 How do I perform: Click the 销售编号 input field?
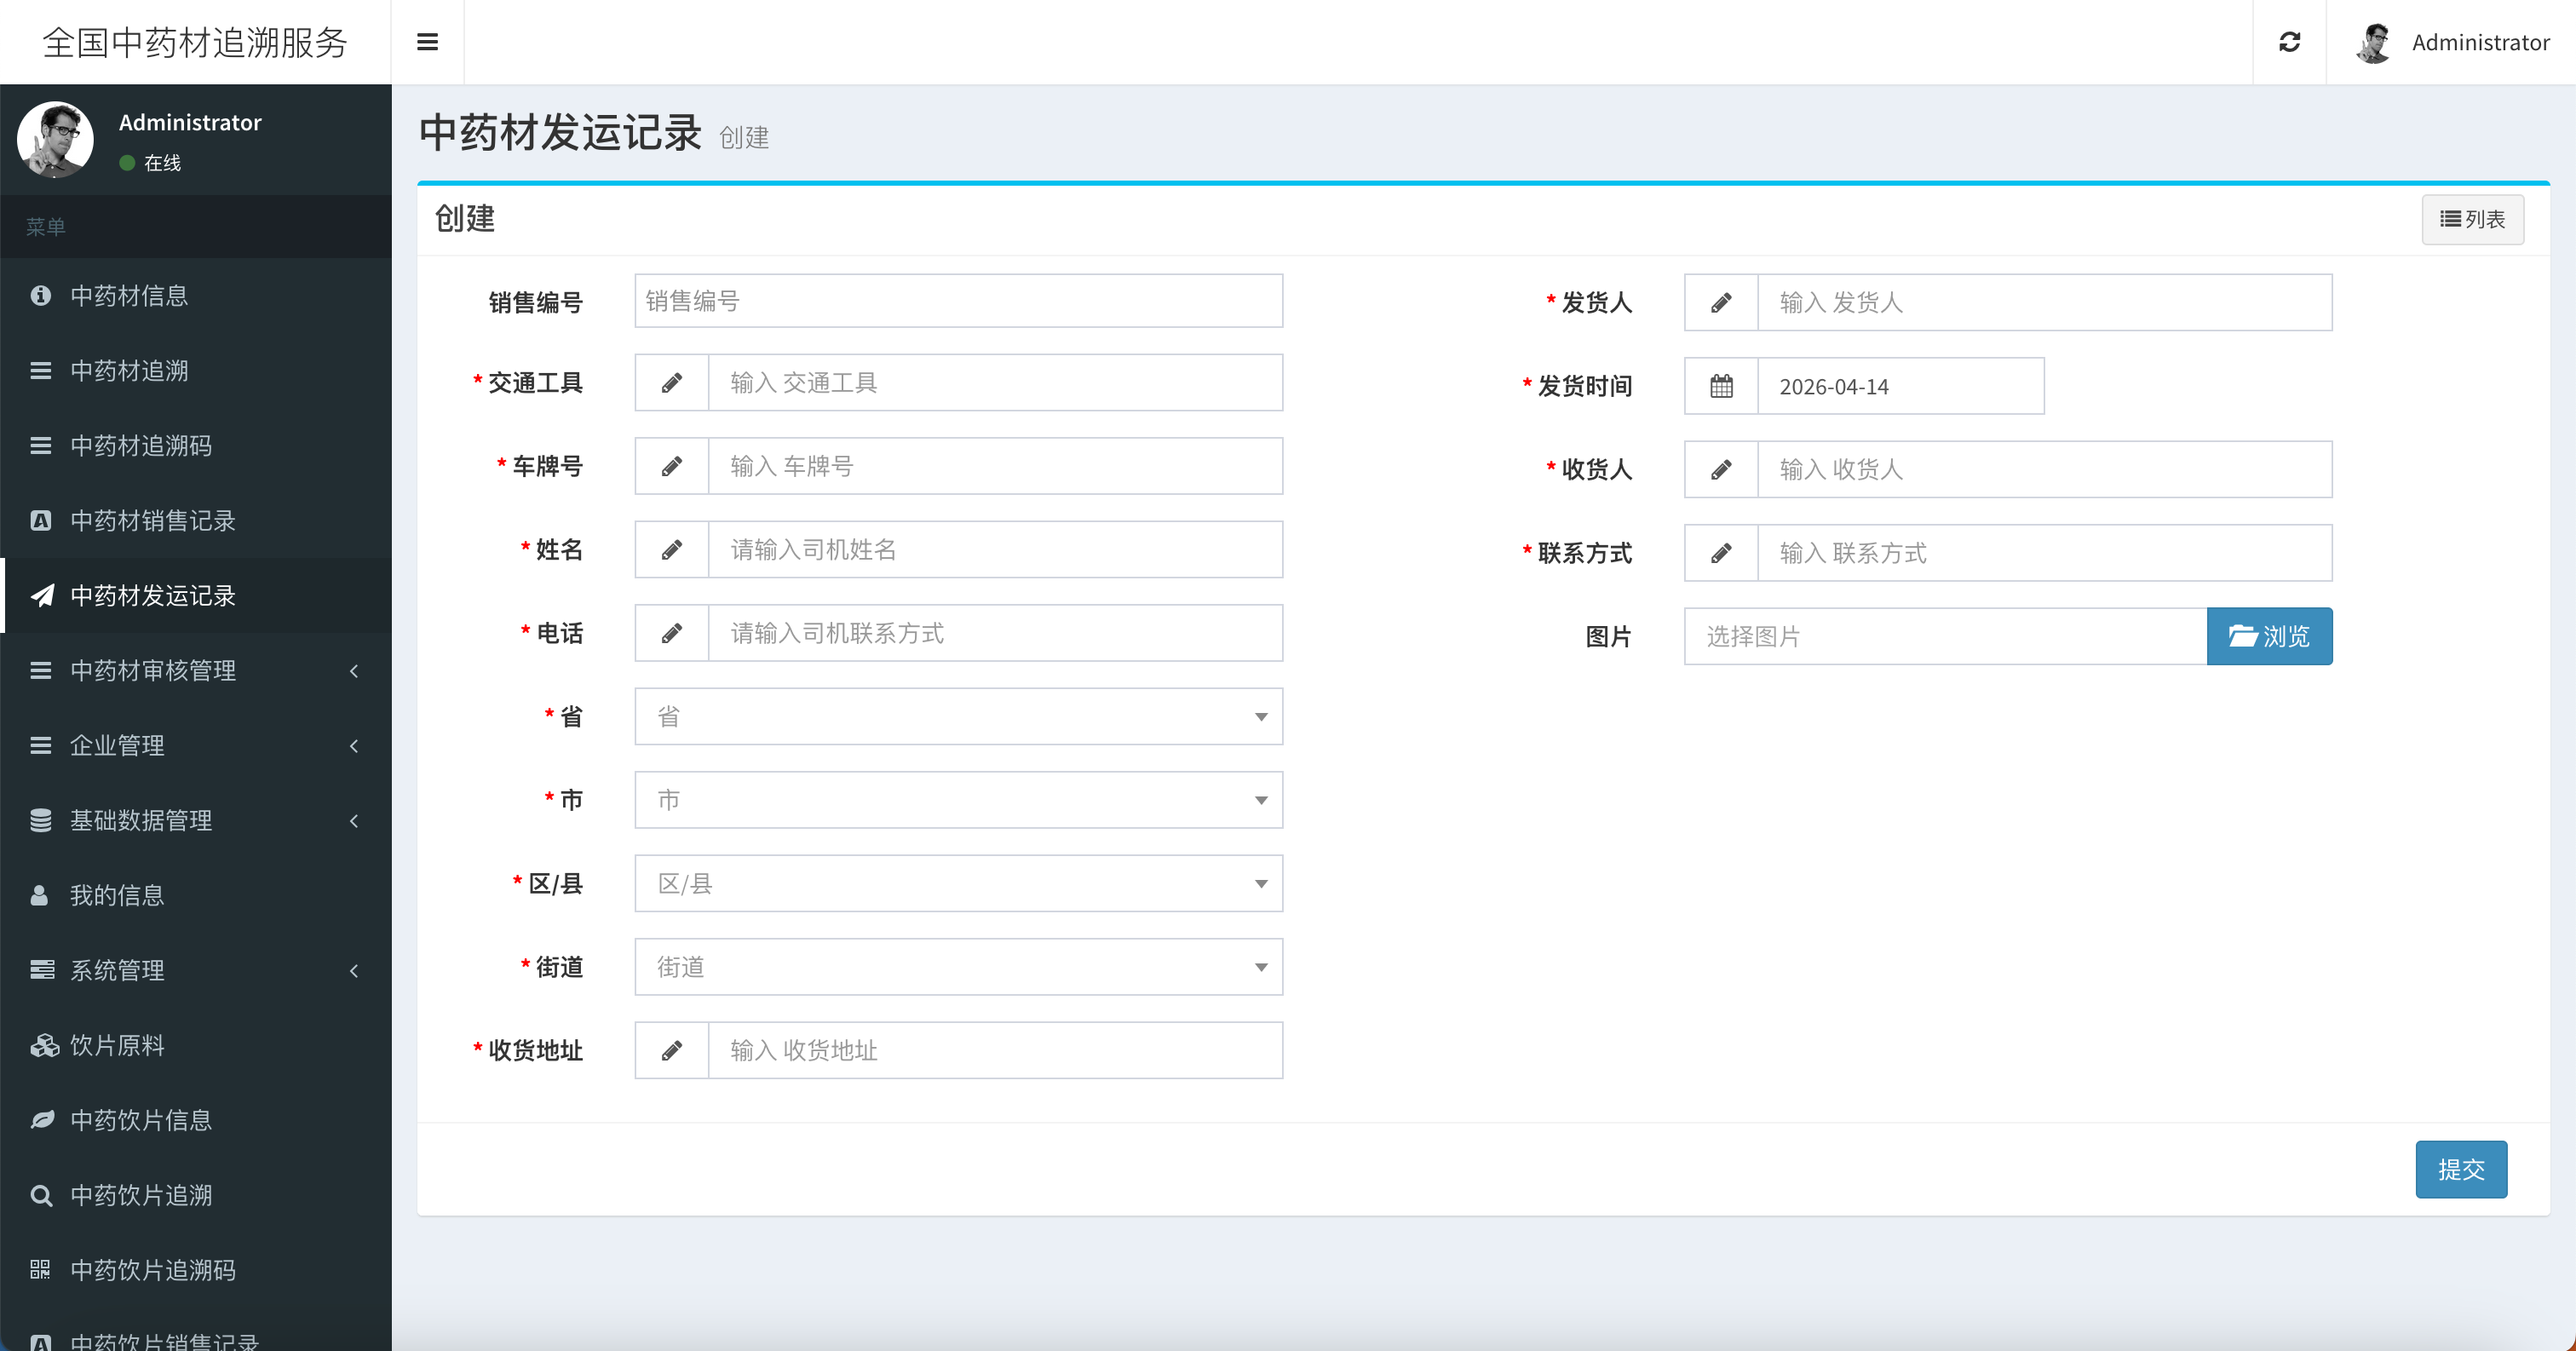click(x=957, y=301)
